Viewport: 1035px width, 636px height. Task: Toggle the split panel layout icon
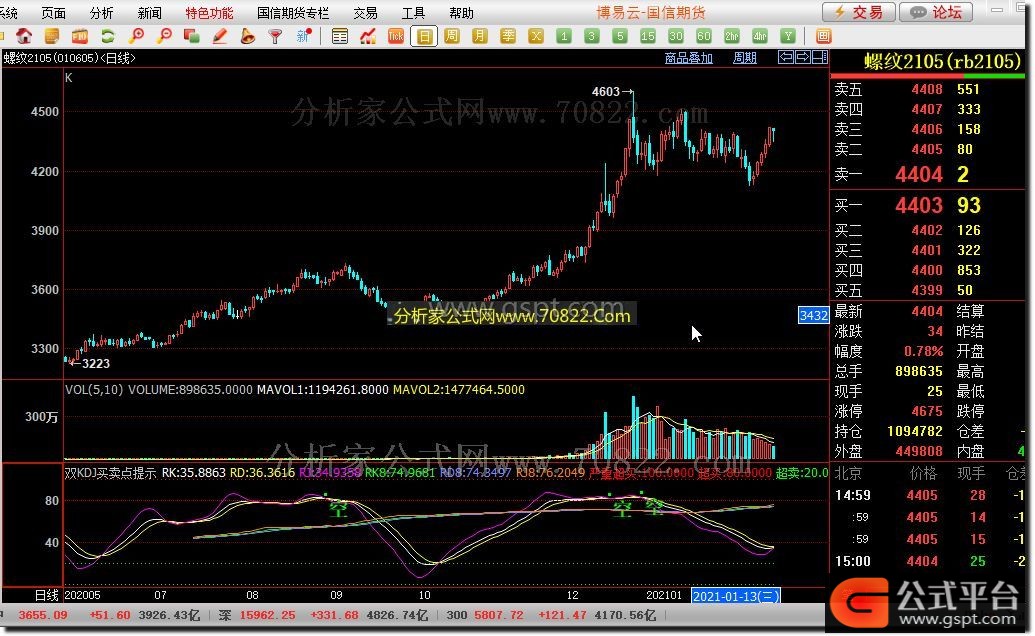click(820, 57)
